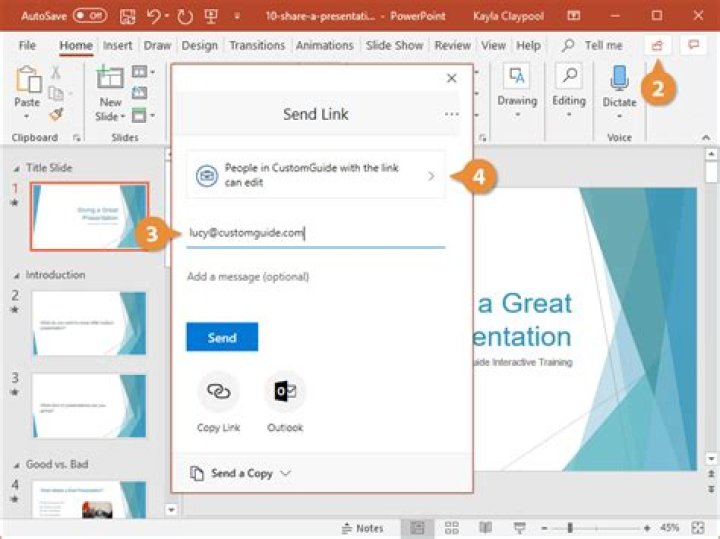Screen dimensions: 720x539
Task: Click the Copy Link icon
Action: pos(218,392)
